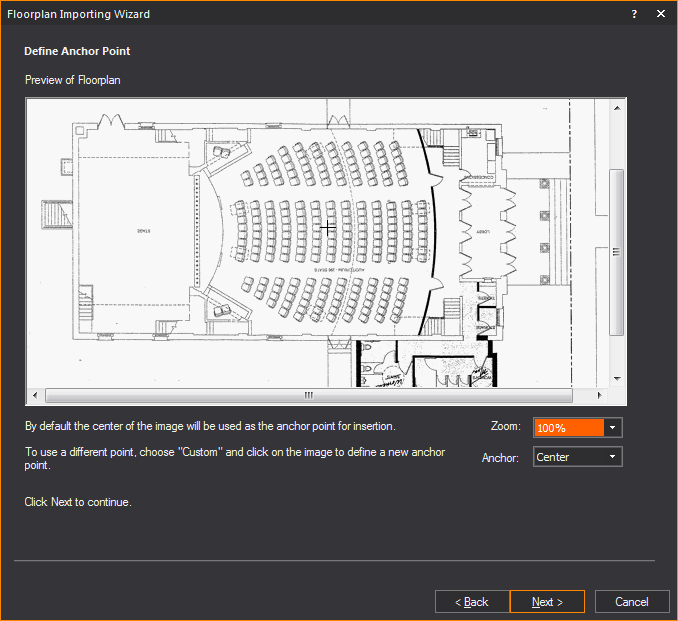Click the vertical scrollbar thumb of the preview

pos(617,250)
